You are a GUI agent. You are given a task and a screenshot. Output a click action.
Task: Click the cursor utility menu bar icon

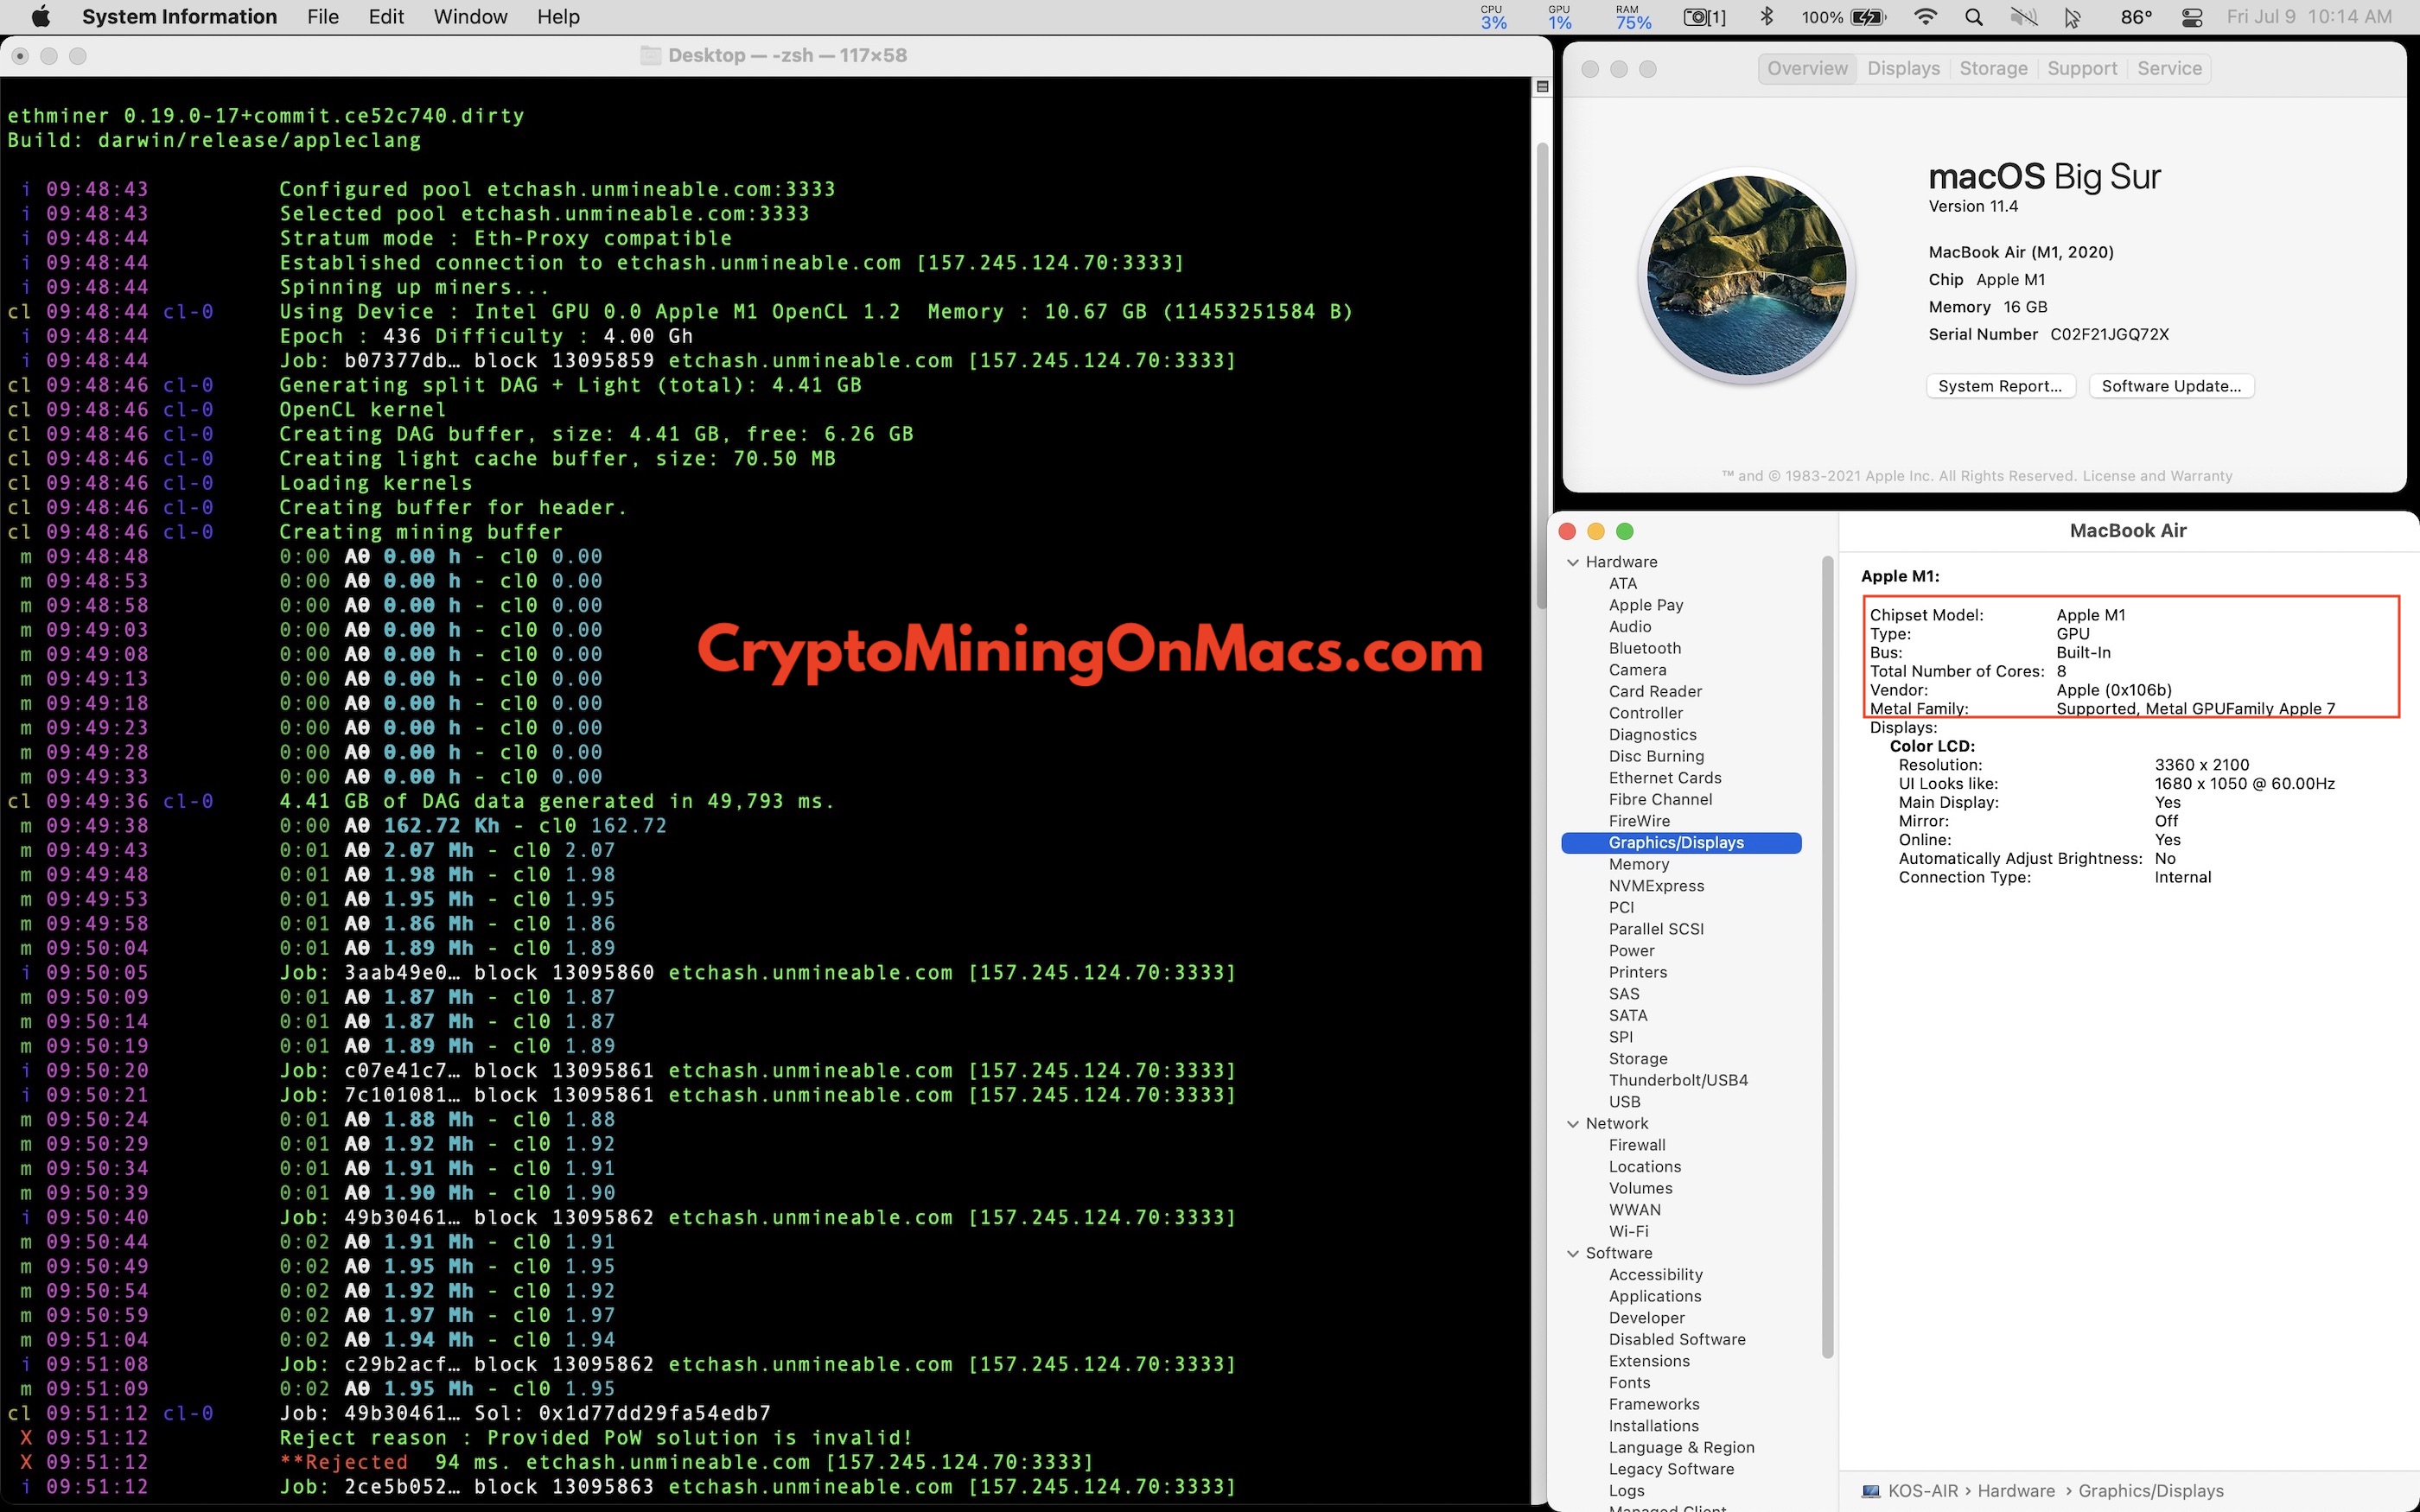(2072, 17)
